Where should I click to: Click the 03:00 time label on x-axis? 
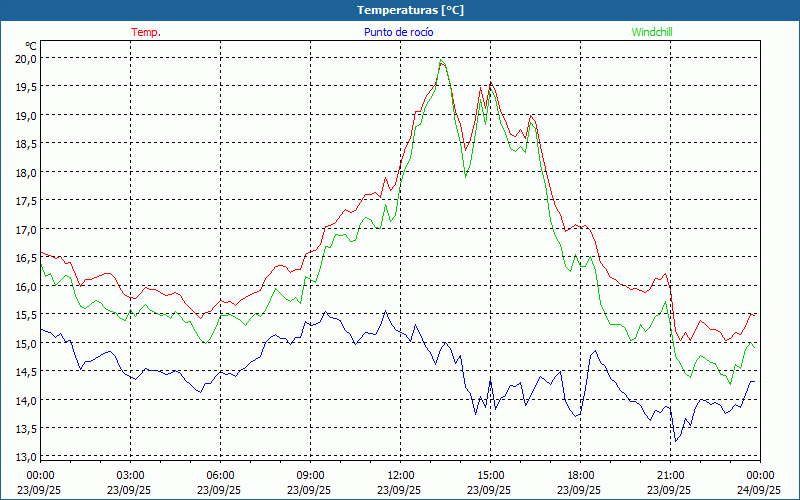click(x=130, y=475)
